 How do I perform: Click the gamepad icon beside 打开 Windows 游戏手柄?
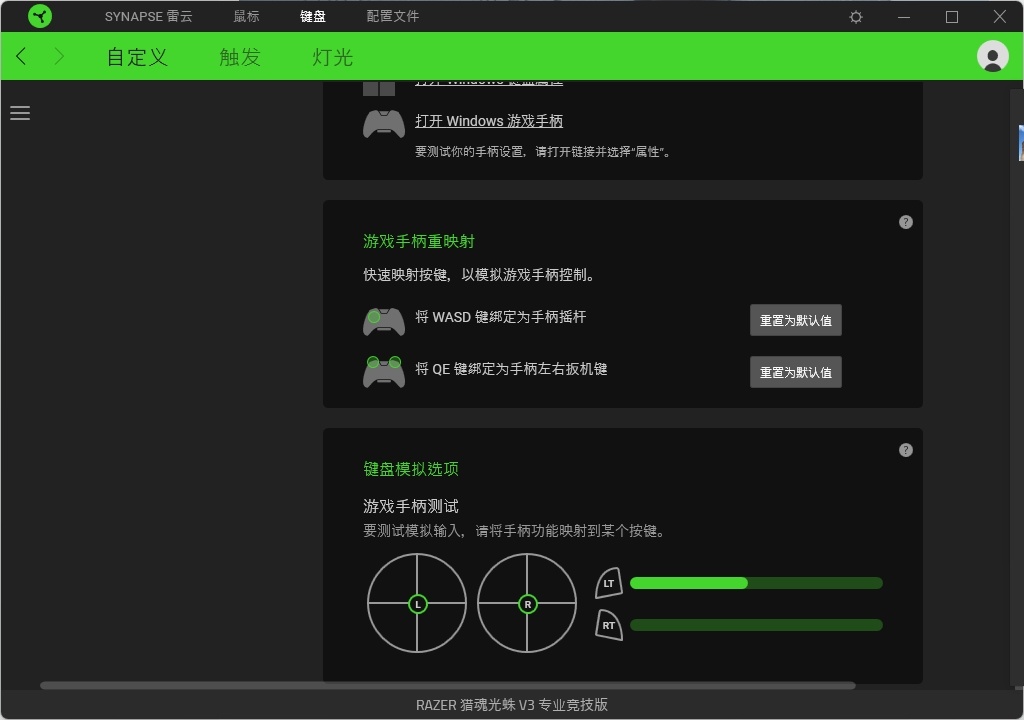pos(384,123)
